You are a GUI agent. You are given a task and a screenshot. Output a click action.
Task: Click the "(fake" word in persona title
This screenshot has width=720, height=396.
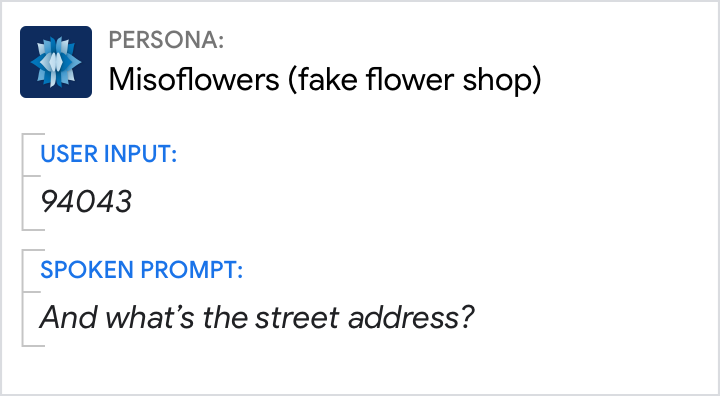point(323,80)
